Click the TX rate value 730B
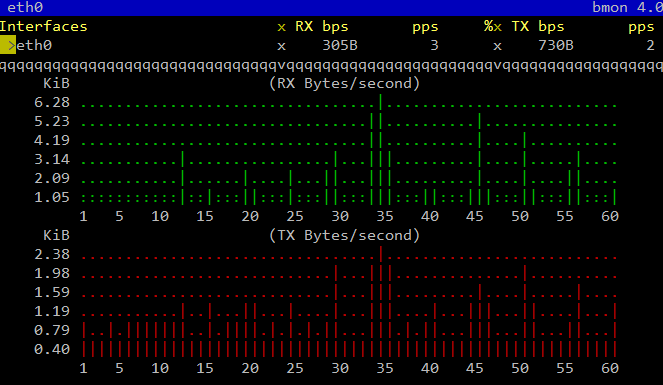 [x=556, y=45]
